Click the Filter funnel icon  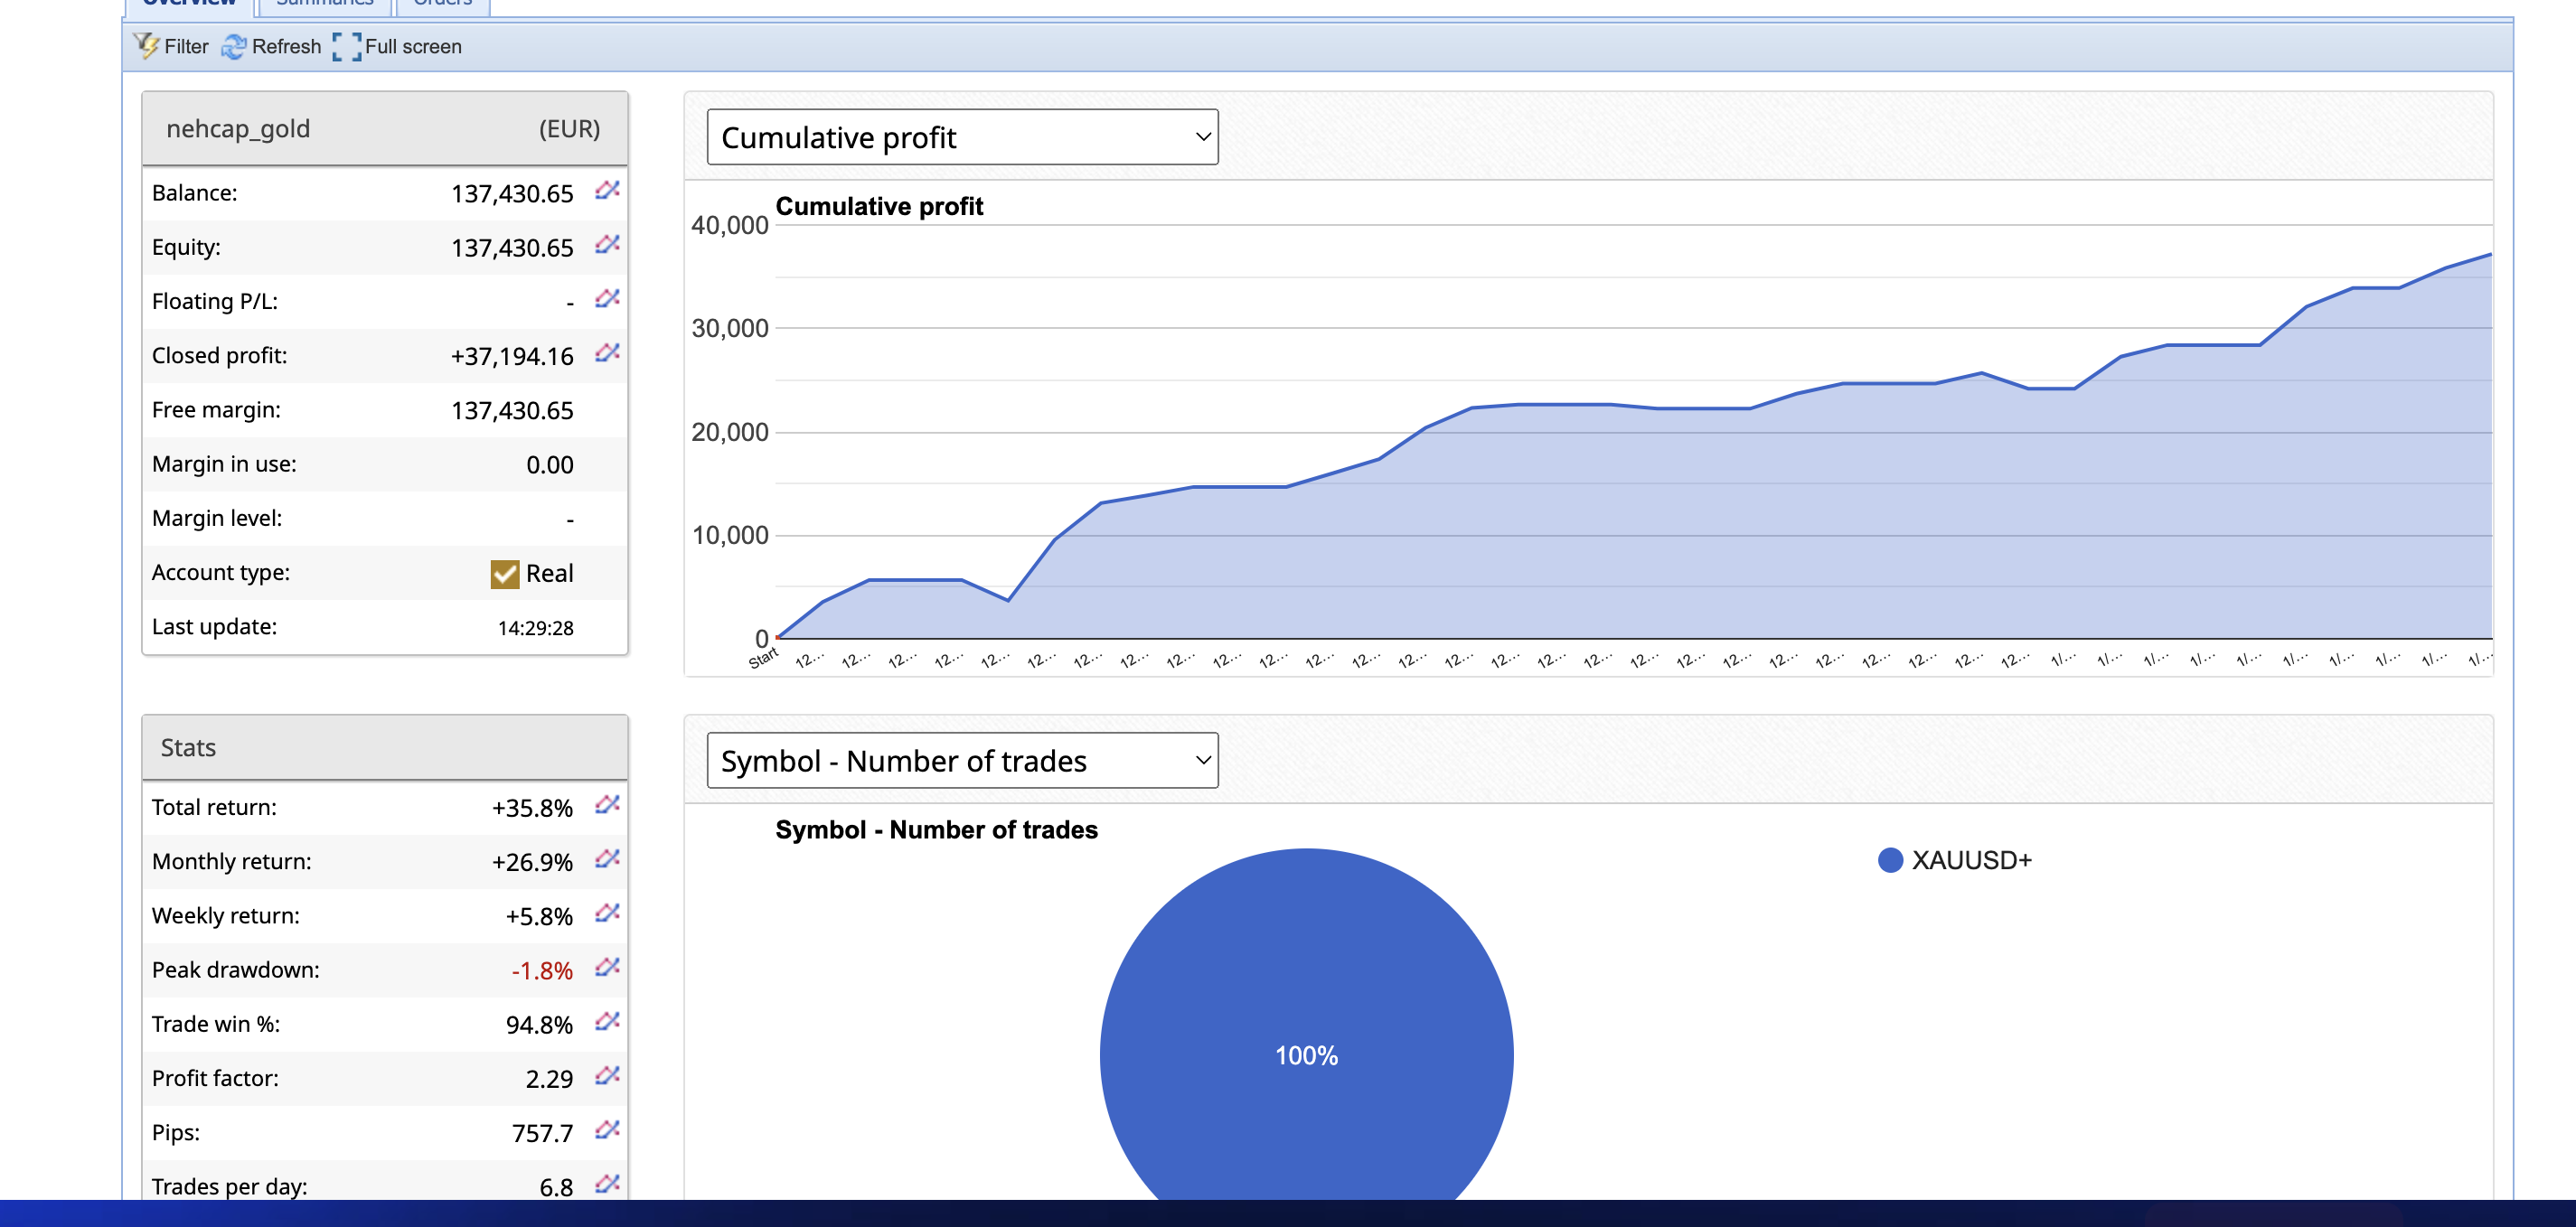(x=146, y=46)
